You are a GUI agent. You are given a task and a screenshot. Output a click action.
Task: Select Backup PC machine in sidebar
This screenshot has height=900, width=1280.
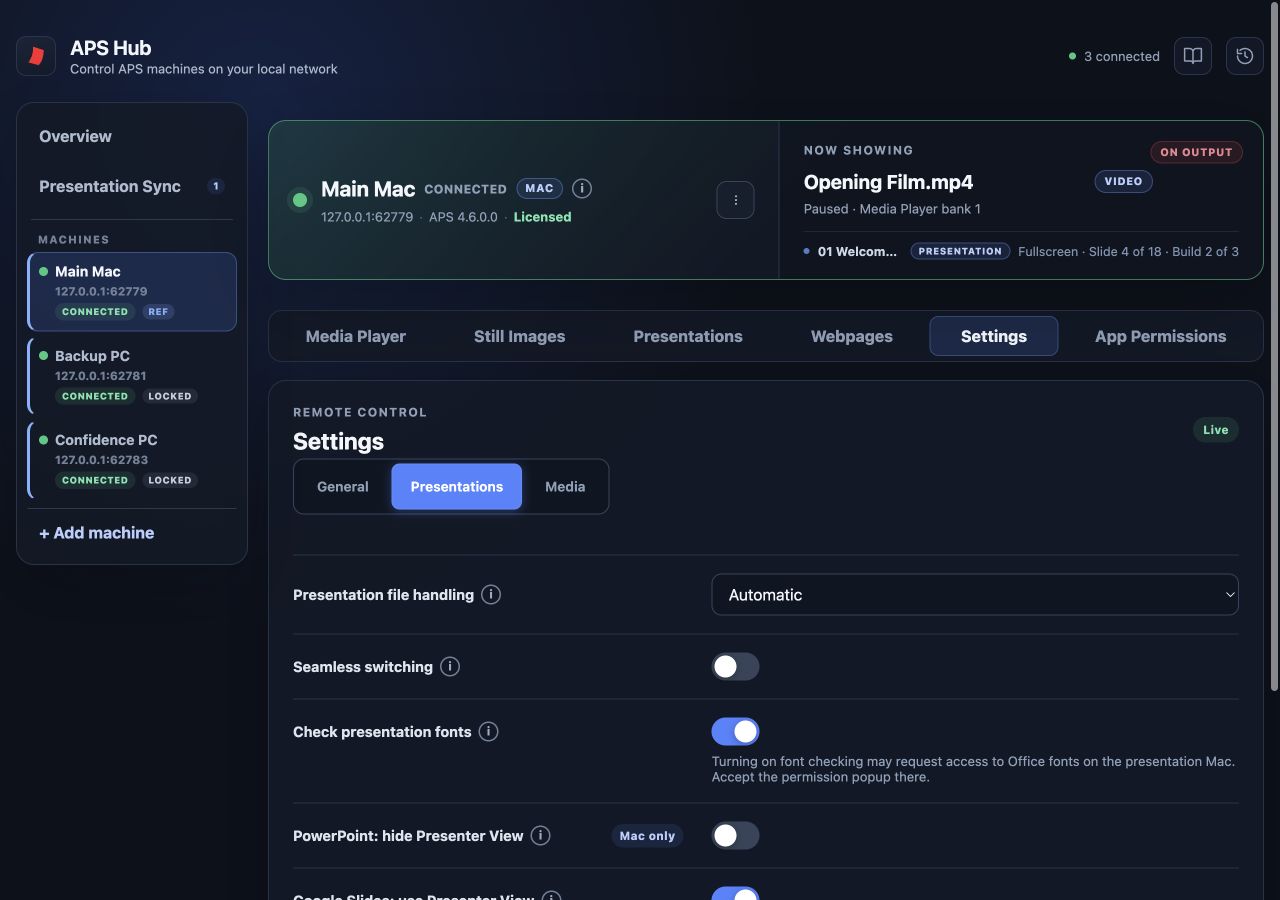tap(132, 375)
